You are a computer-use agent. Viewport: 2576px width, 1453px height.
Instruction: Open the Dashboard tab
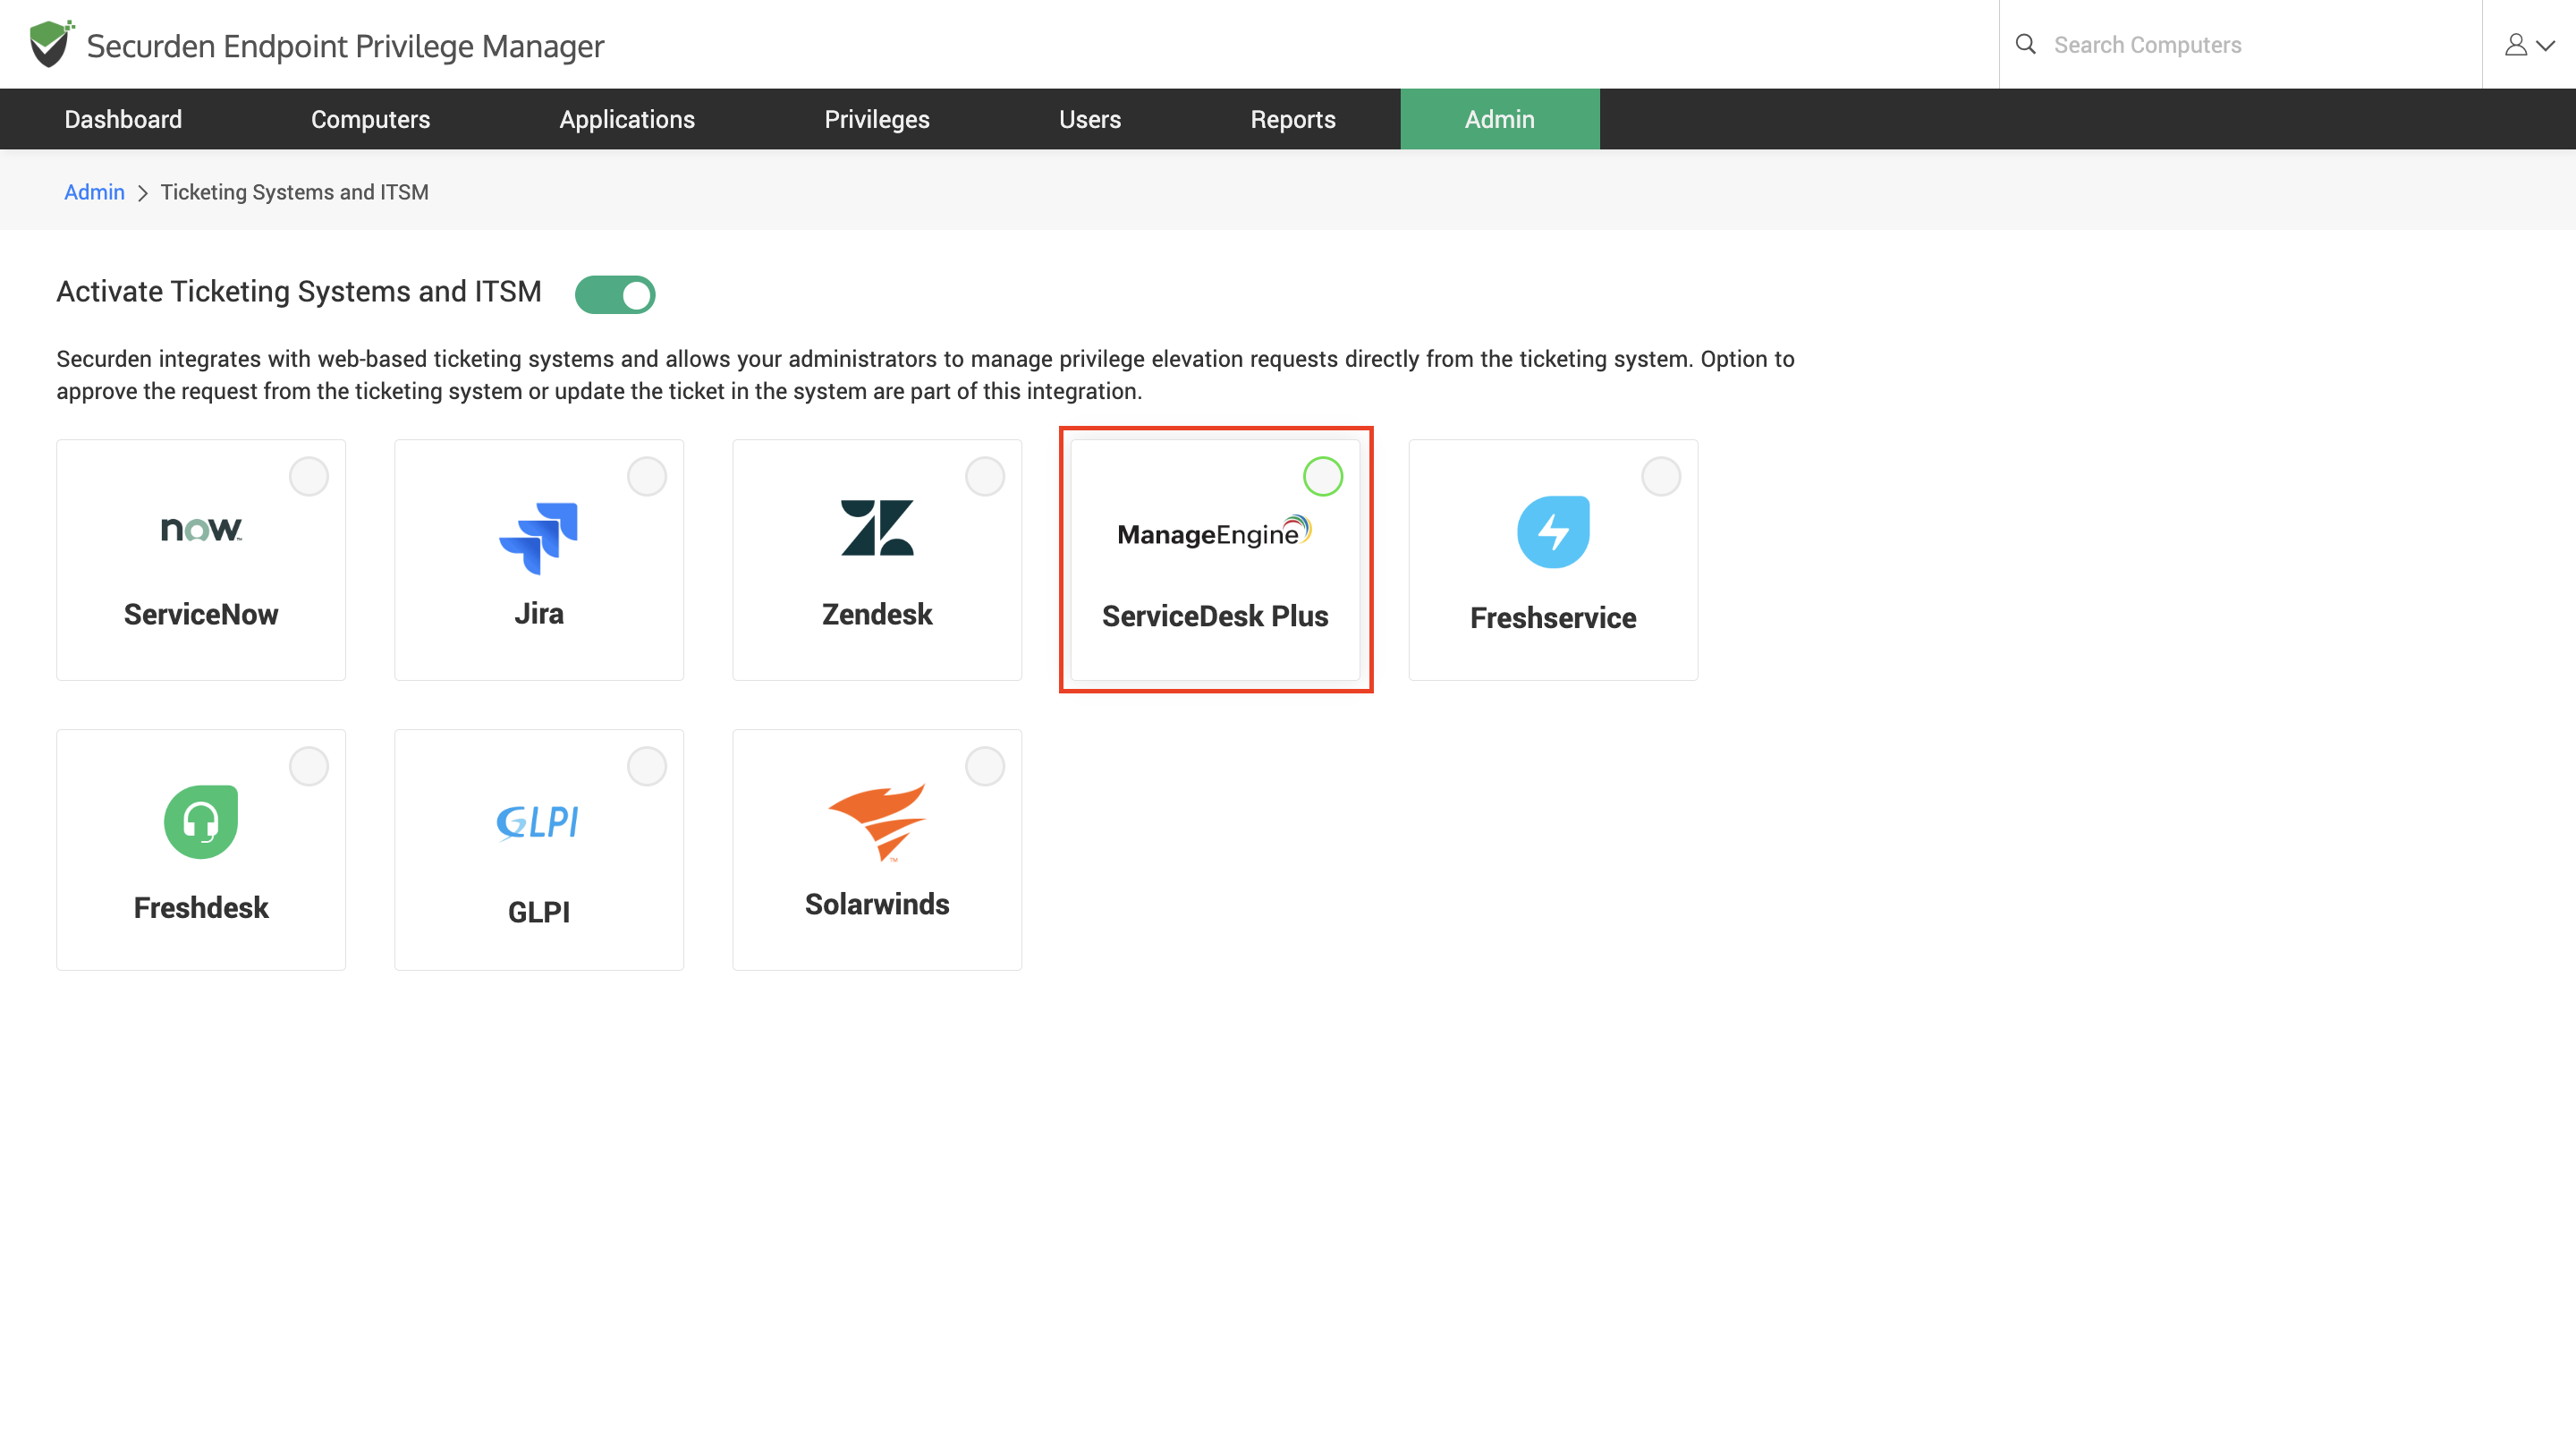tap(123, 119)
